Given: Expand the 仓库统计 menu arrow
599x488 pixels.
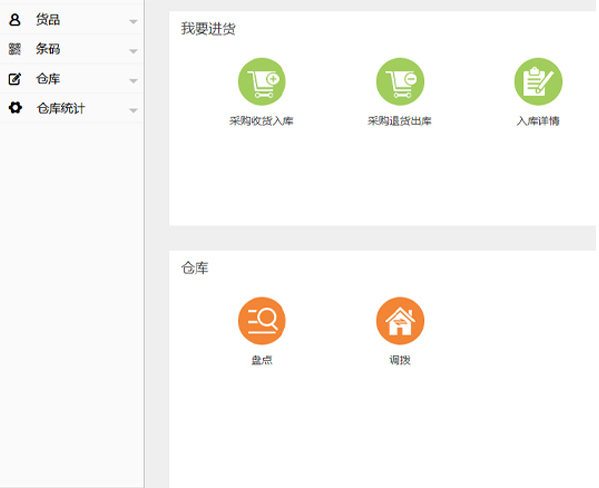Looking at the screenshot, I should pos(133,111).
